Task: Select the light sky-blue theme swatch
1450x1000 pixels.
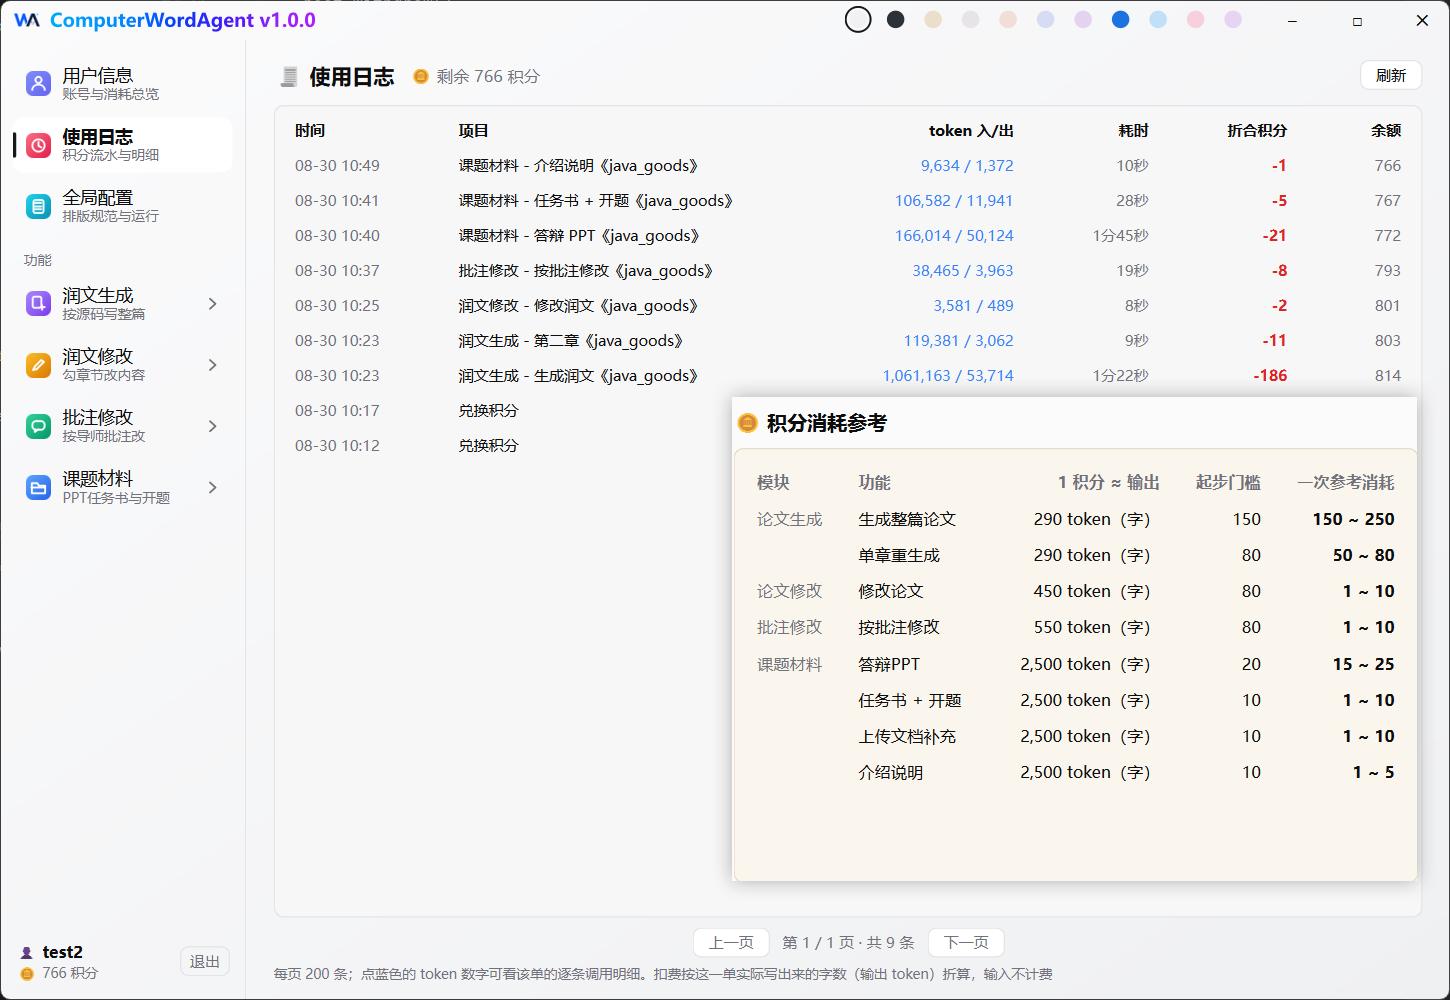Action: [x=1158, y=19]
